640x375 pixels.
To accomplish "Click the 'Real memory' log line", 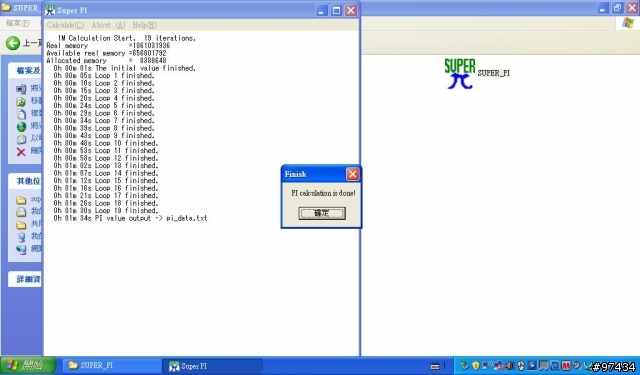I will click(x=108, y=46).
